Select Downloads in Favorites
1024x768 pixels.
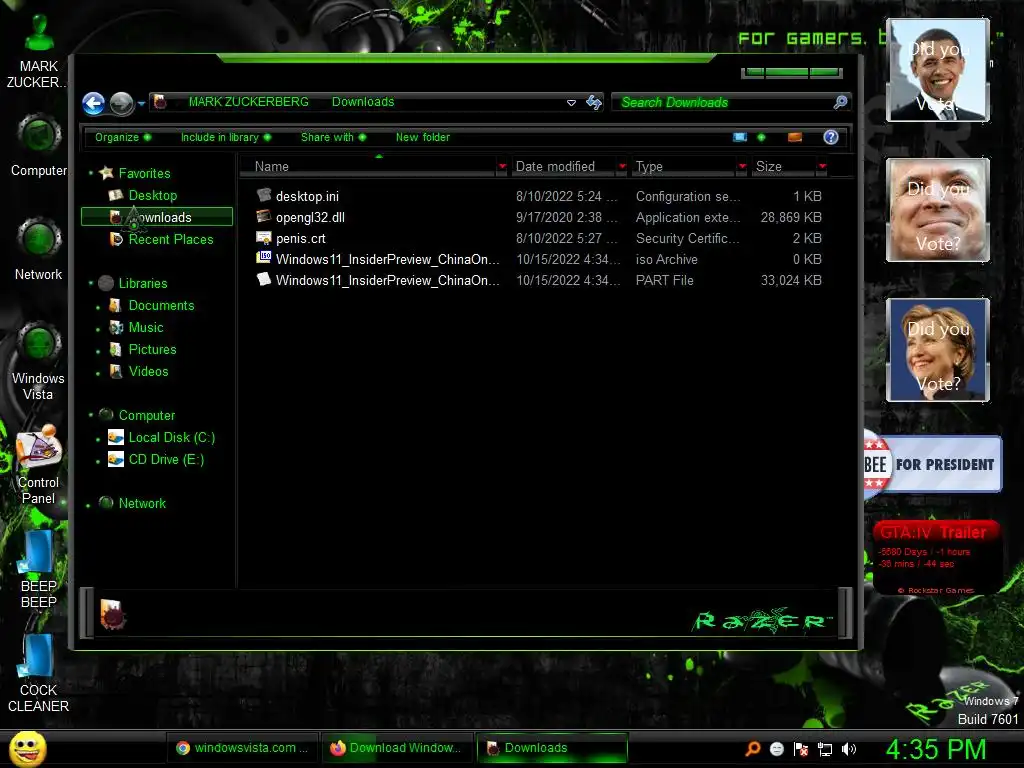[x=157, y=217]
